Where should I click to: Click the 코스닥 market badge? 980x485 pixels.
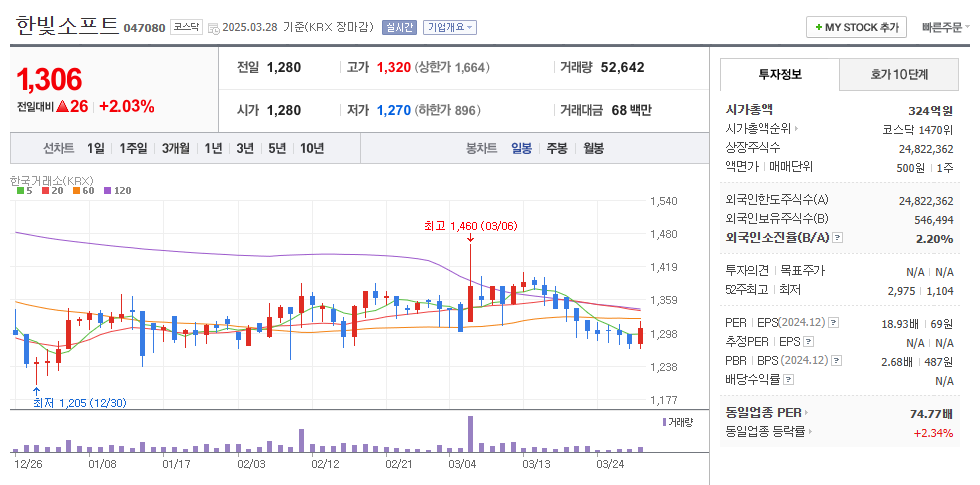click(x=187, y=28)
